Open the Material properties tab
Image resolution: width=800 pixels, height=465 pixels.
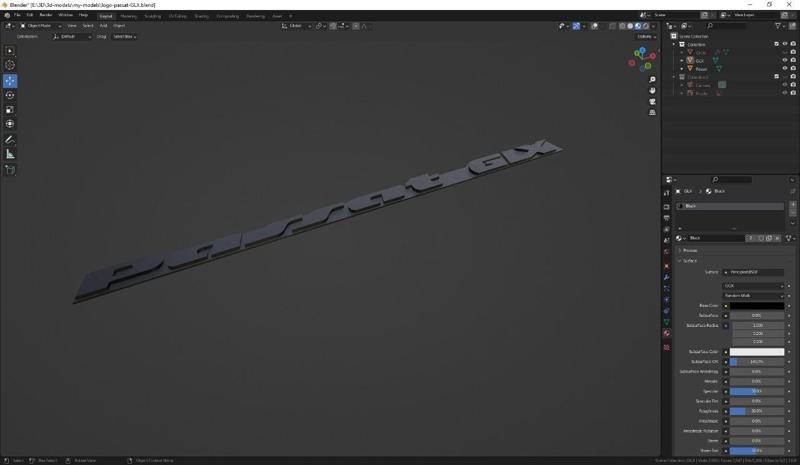666,333
